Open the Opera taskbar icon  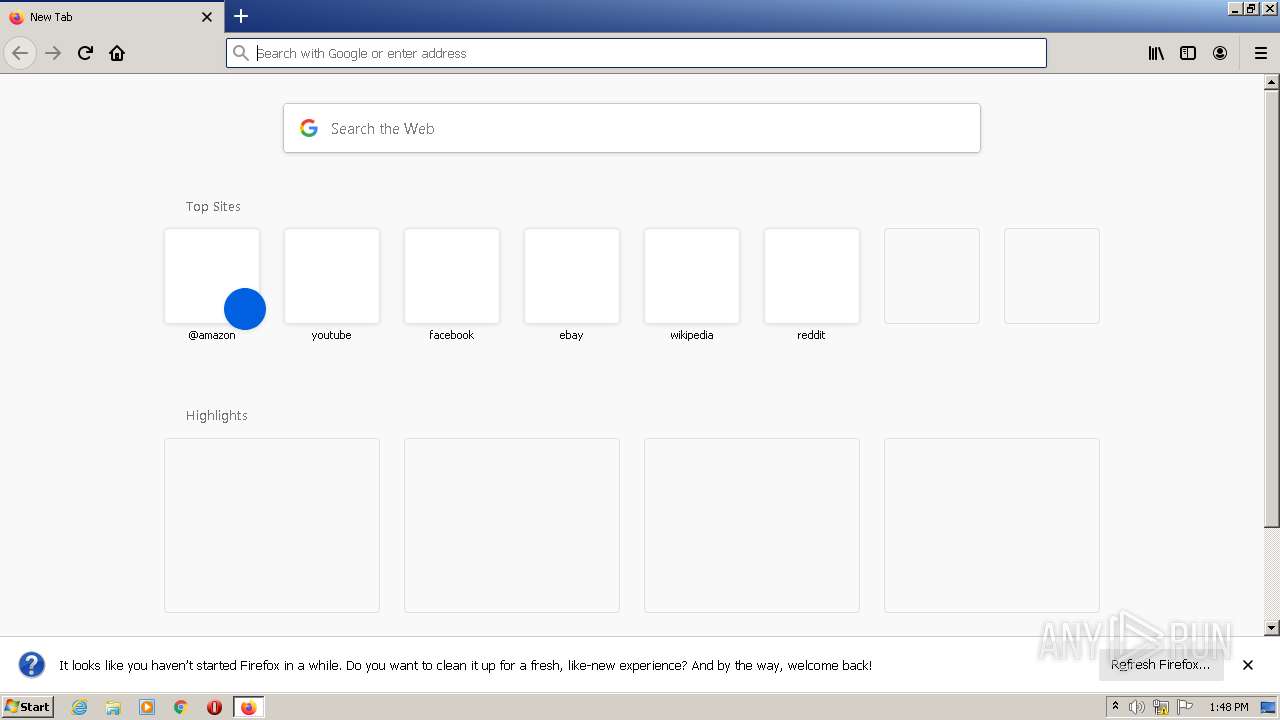pos(214,707)
